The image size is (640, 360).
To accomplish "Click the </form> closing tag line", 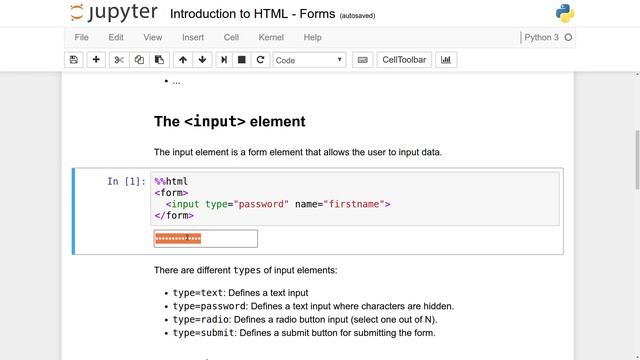I will click(x=174, y=216).
